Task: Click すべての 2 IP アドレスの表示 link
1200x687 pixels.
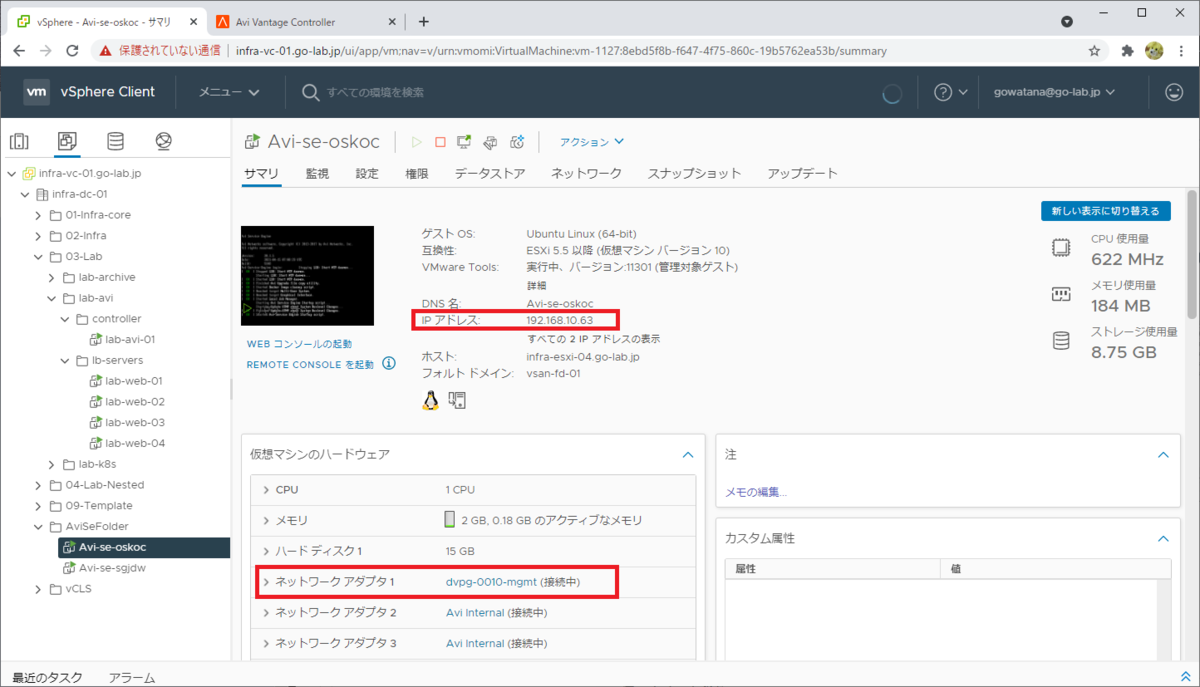Action: [x=593, y=338]
